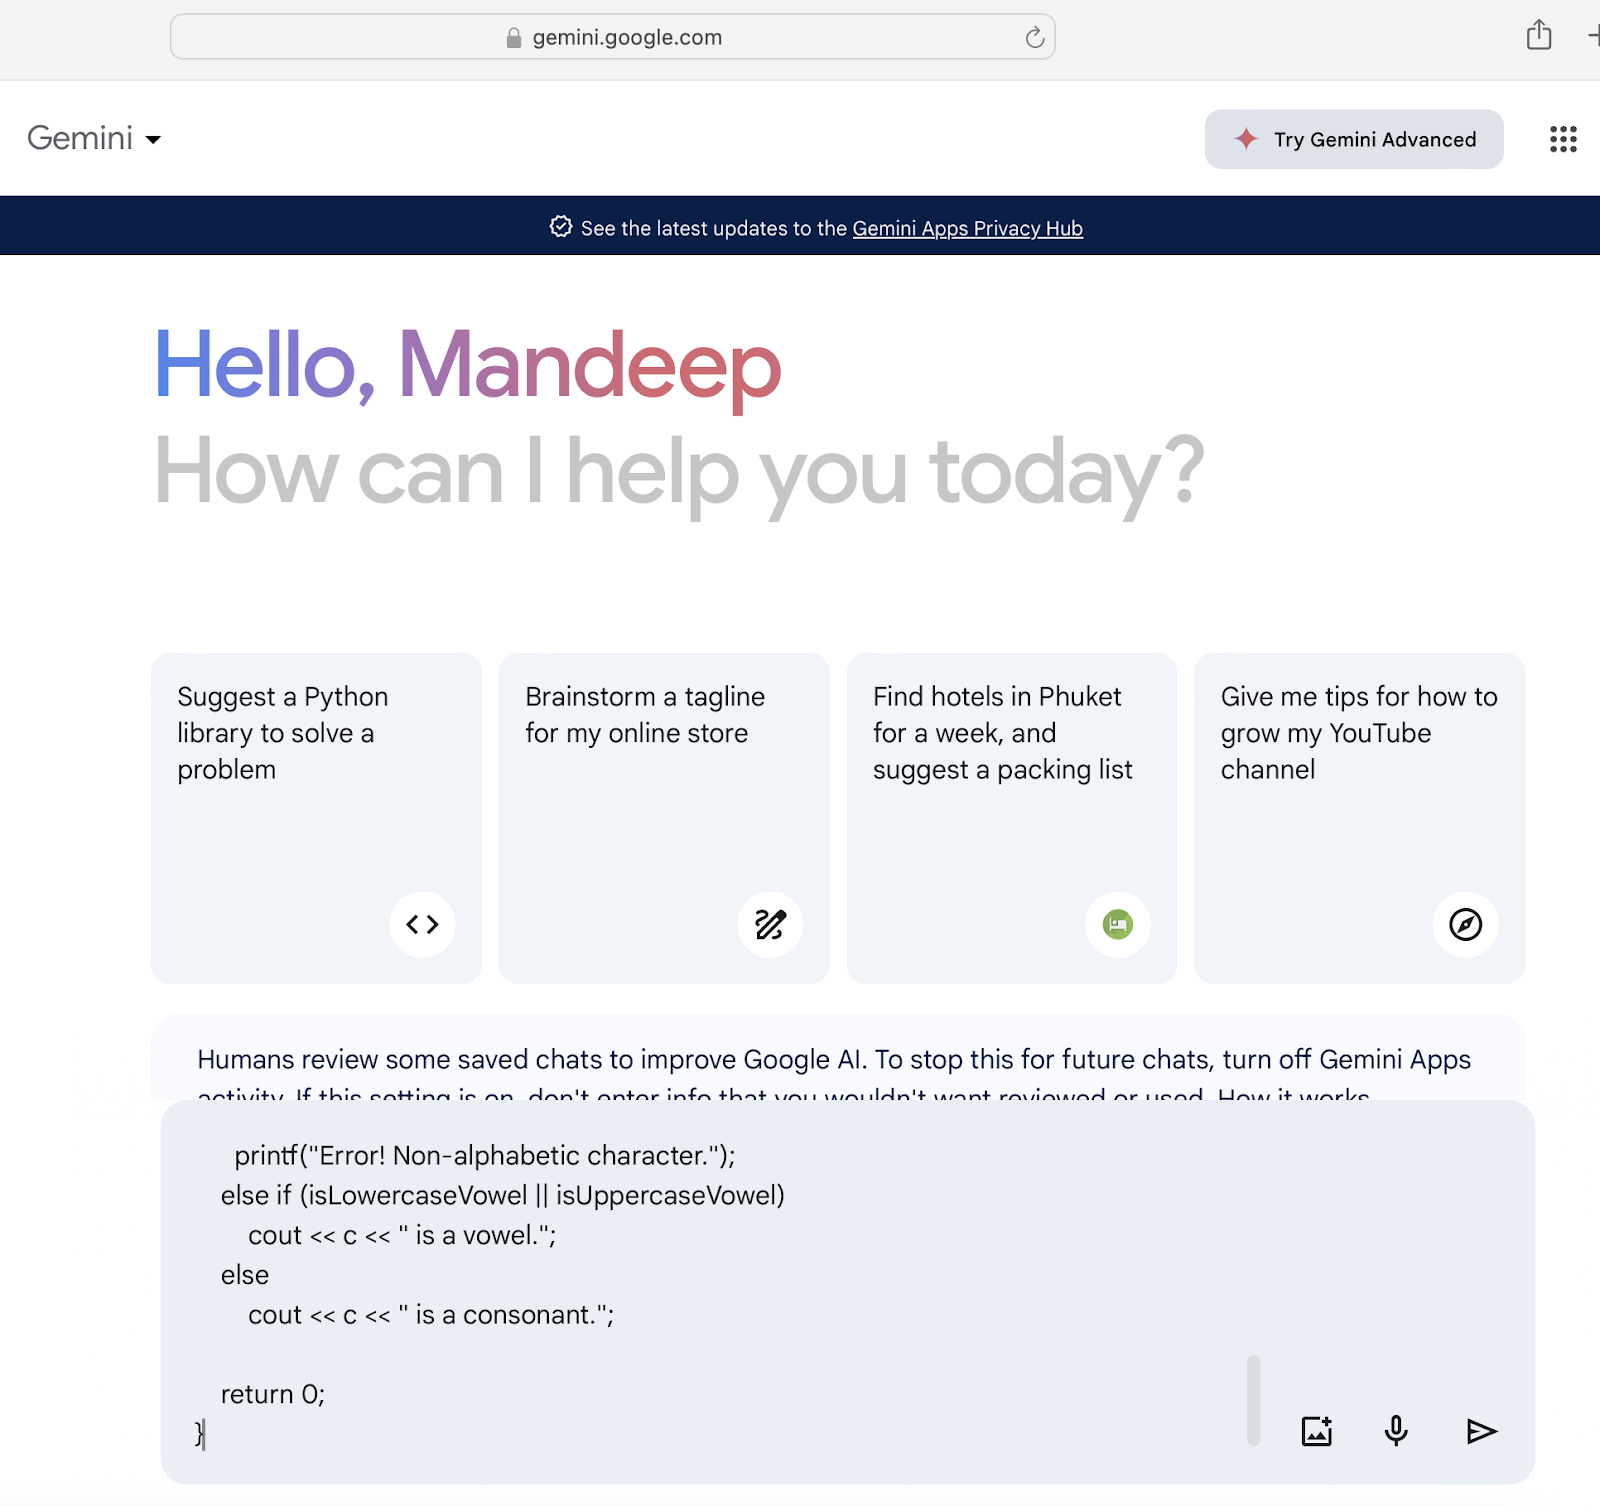Screen dimensions: 1600x1506
Task: Expand the Gemini model dropdown
Action: click(x=95, y=138)
